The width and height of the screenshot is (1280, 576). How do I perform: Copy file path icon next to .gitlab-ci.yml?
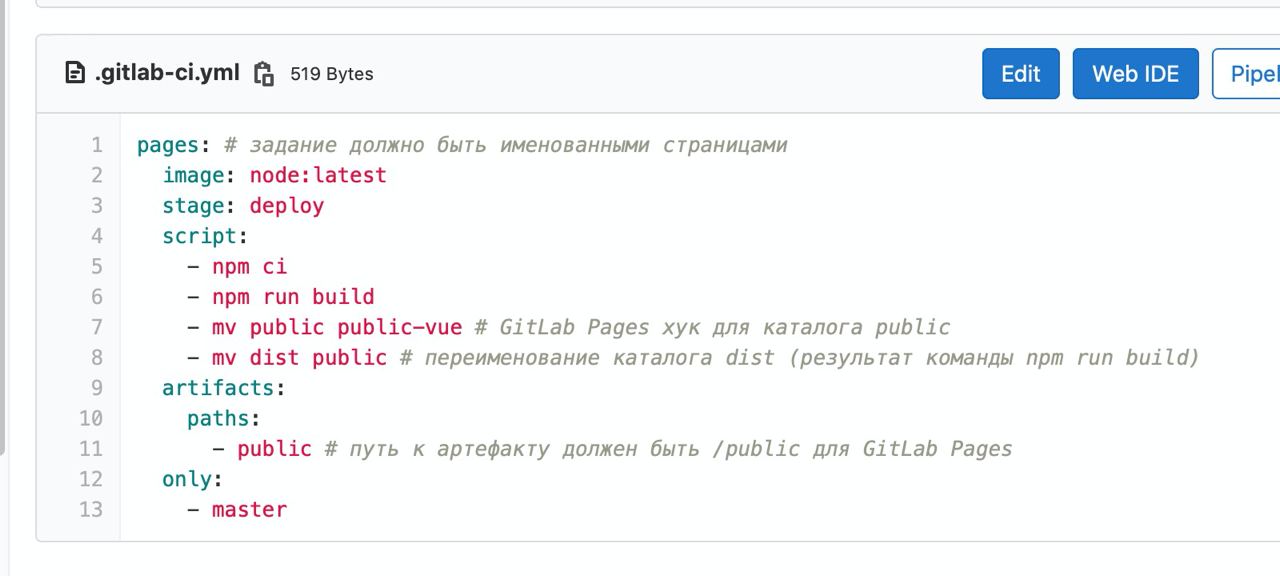(264, 74)
